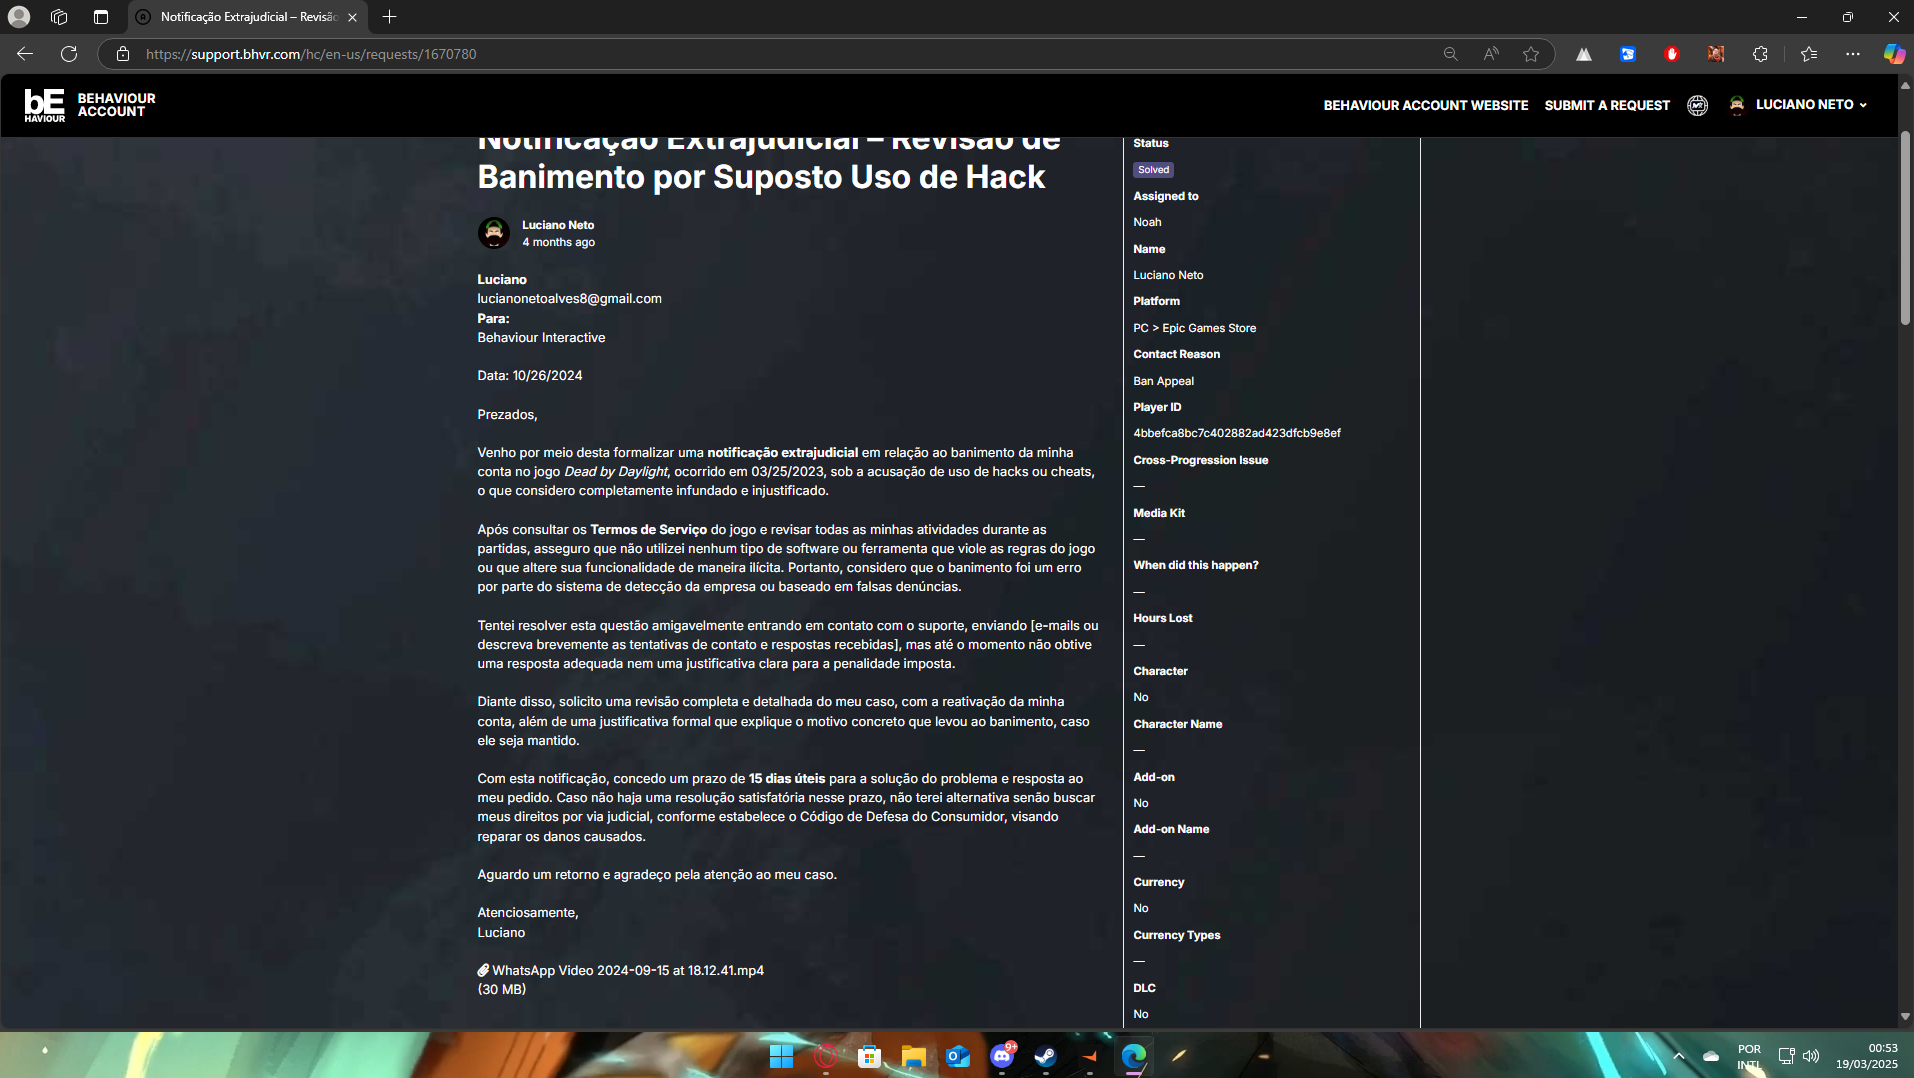This screenshot has height=1078, width=1914.
Task: Expand the Luciano Neto user menu
Action: (x=1811, y=104)
